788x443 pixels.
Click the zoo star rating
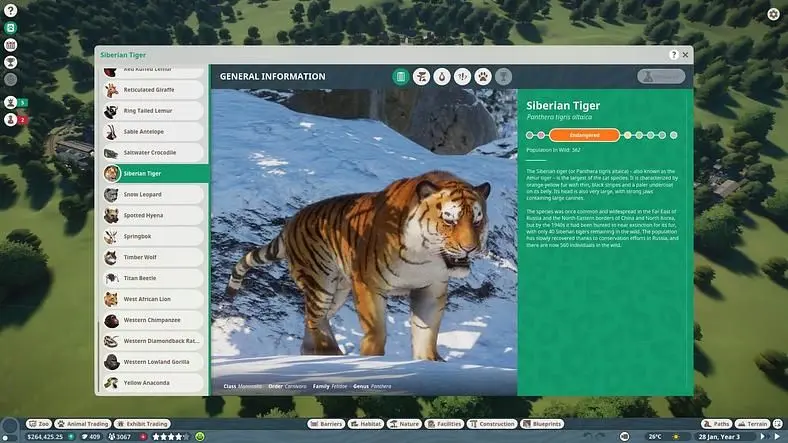tap(171, 437)
